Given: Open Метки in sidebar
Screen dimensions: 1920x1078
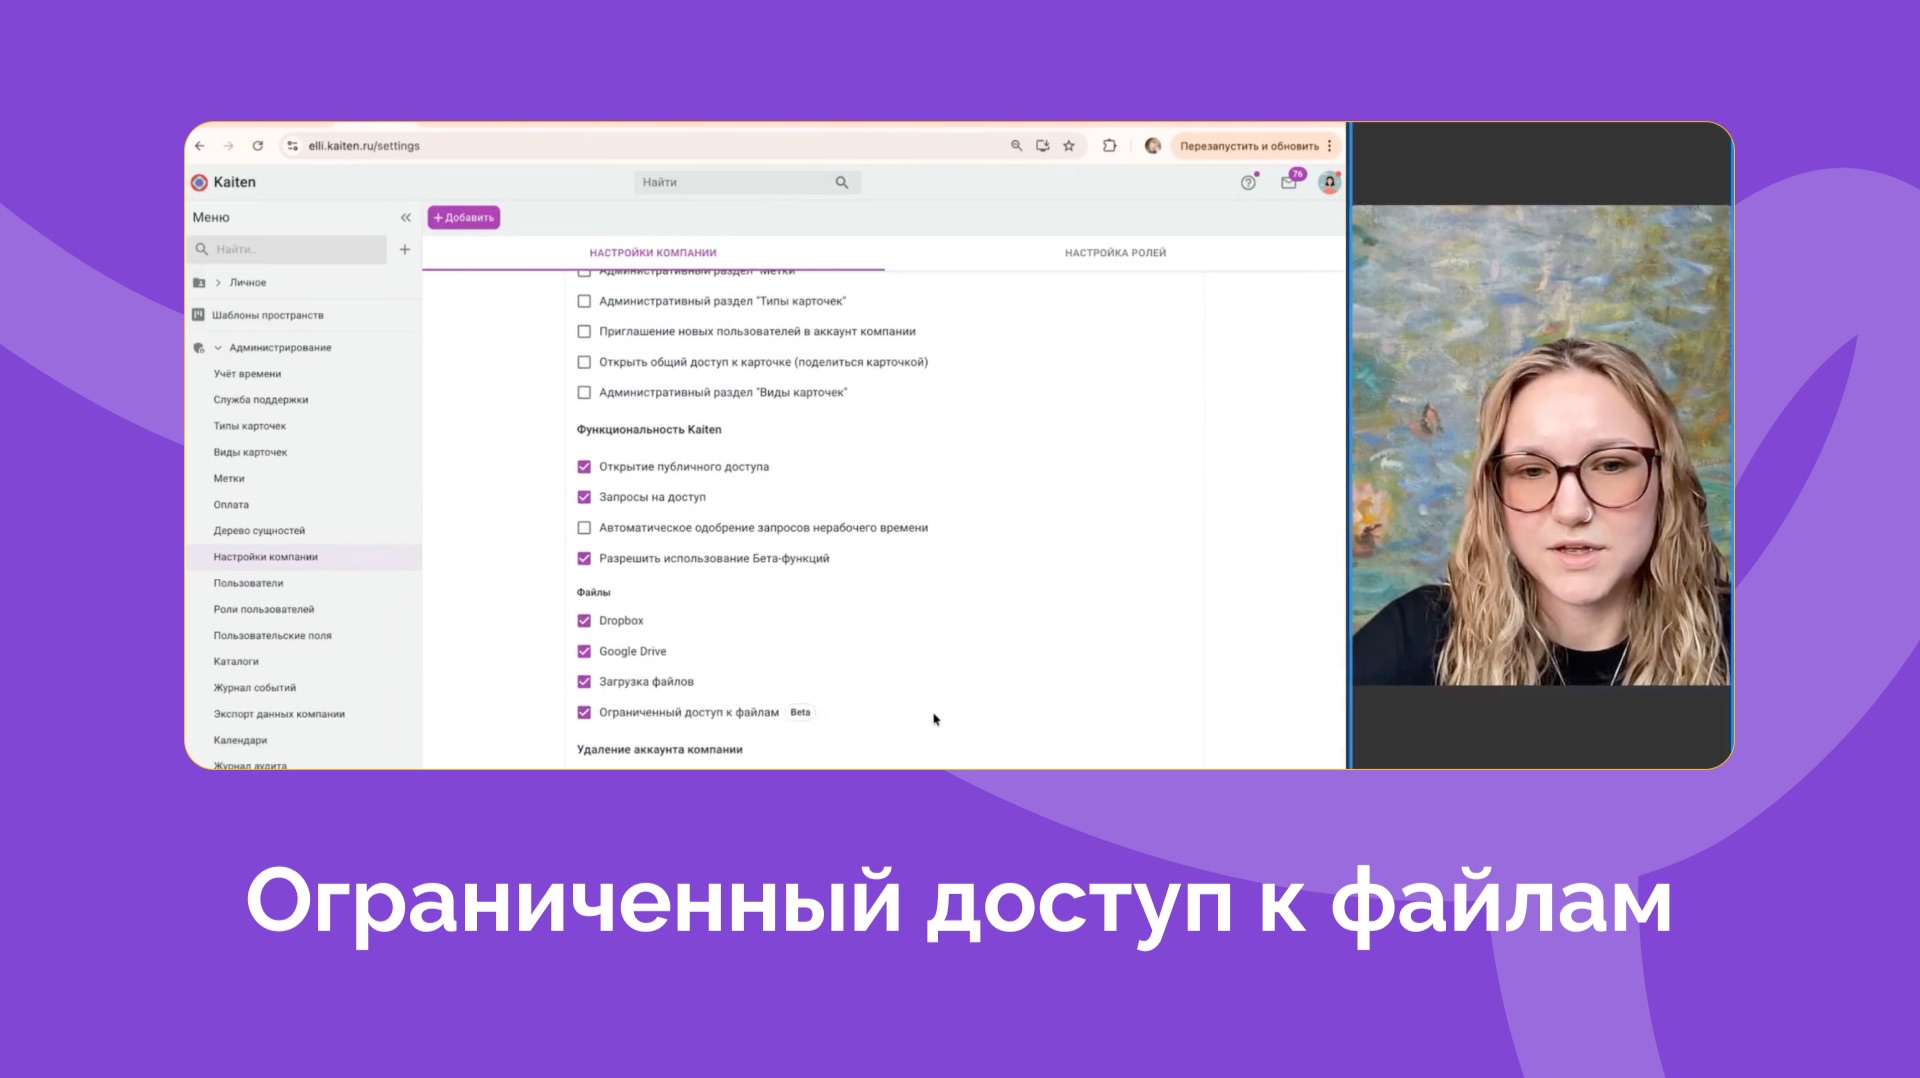Looking at the screenshot, I should (x=228, y=479).
